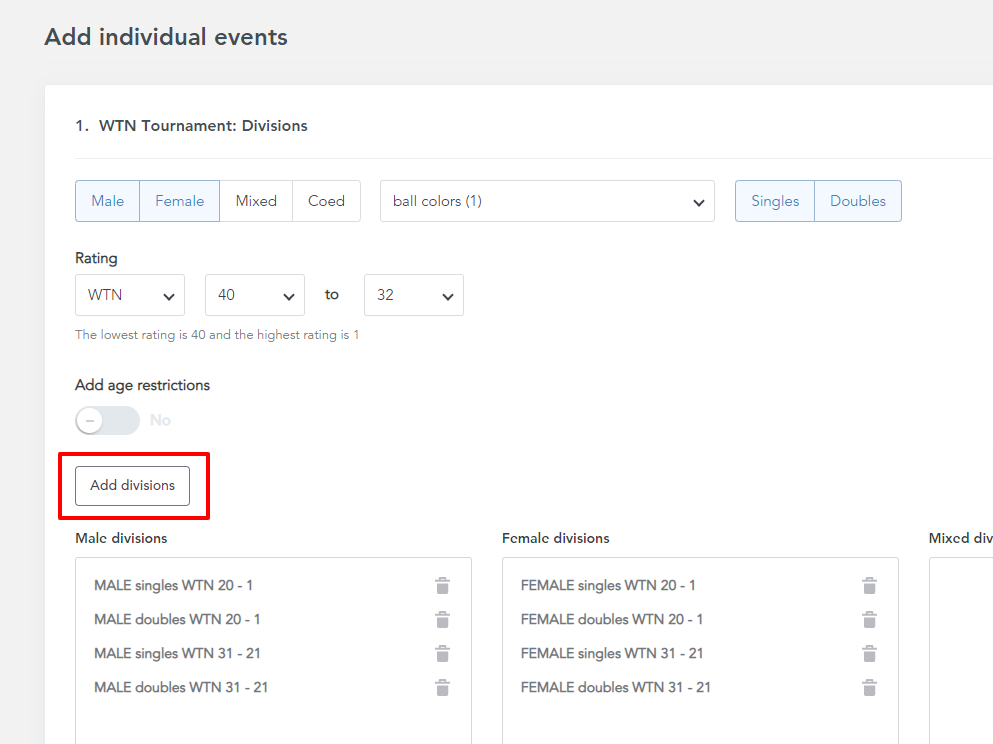Delete FEMALE singles WTN 20 - 1 division
This screenshot has width=993, height=744.
tap(870, 586)
